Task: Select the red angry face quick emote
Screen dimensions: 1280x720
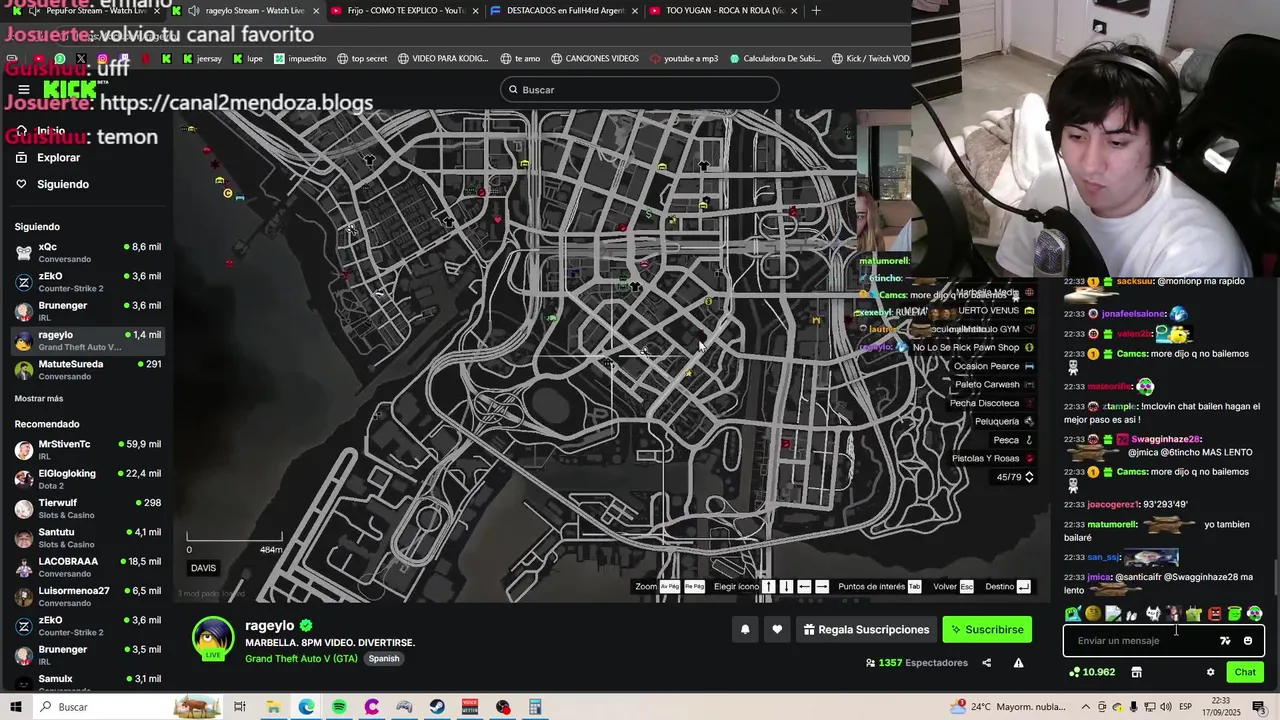Action: point(1214,613)
